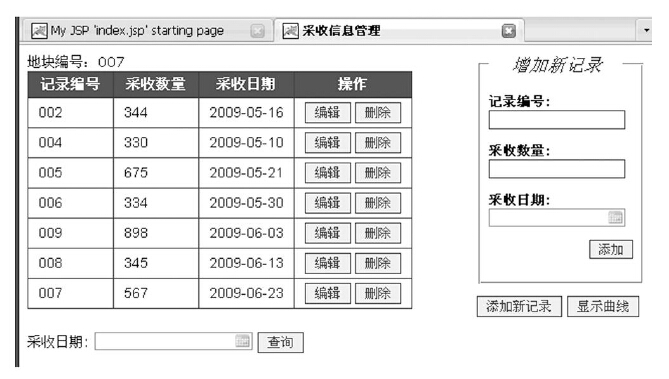Viewport: 669px width, 379px height.
Task: Click 编辑 for record 005
Action: (328, 173)
